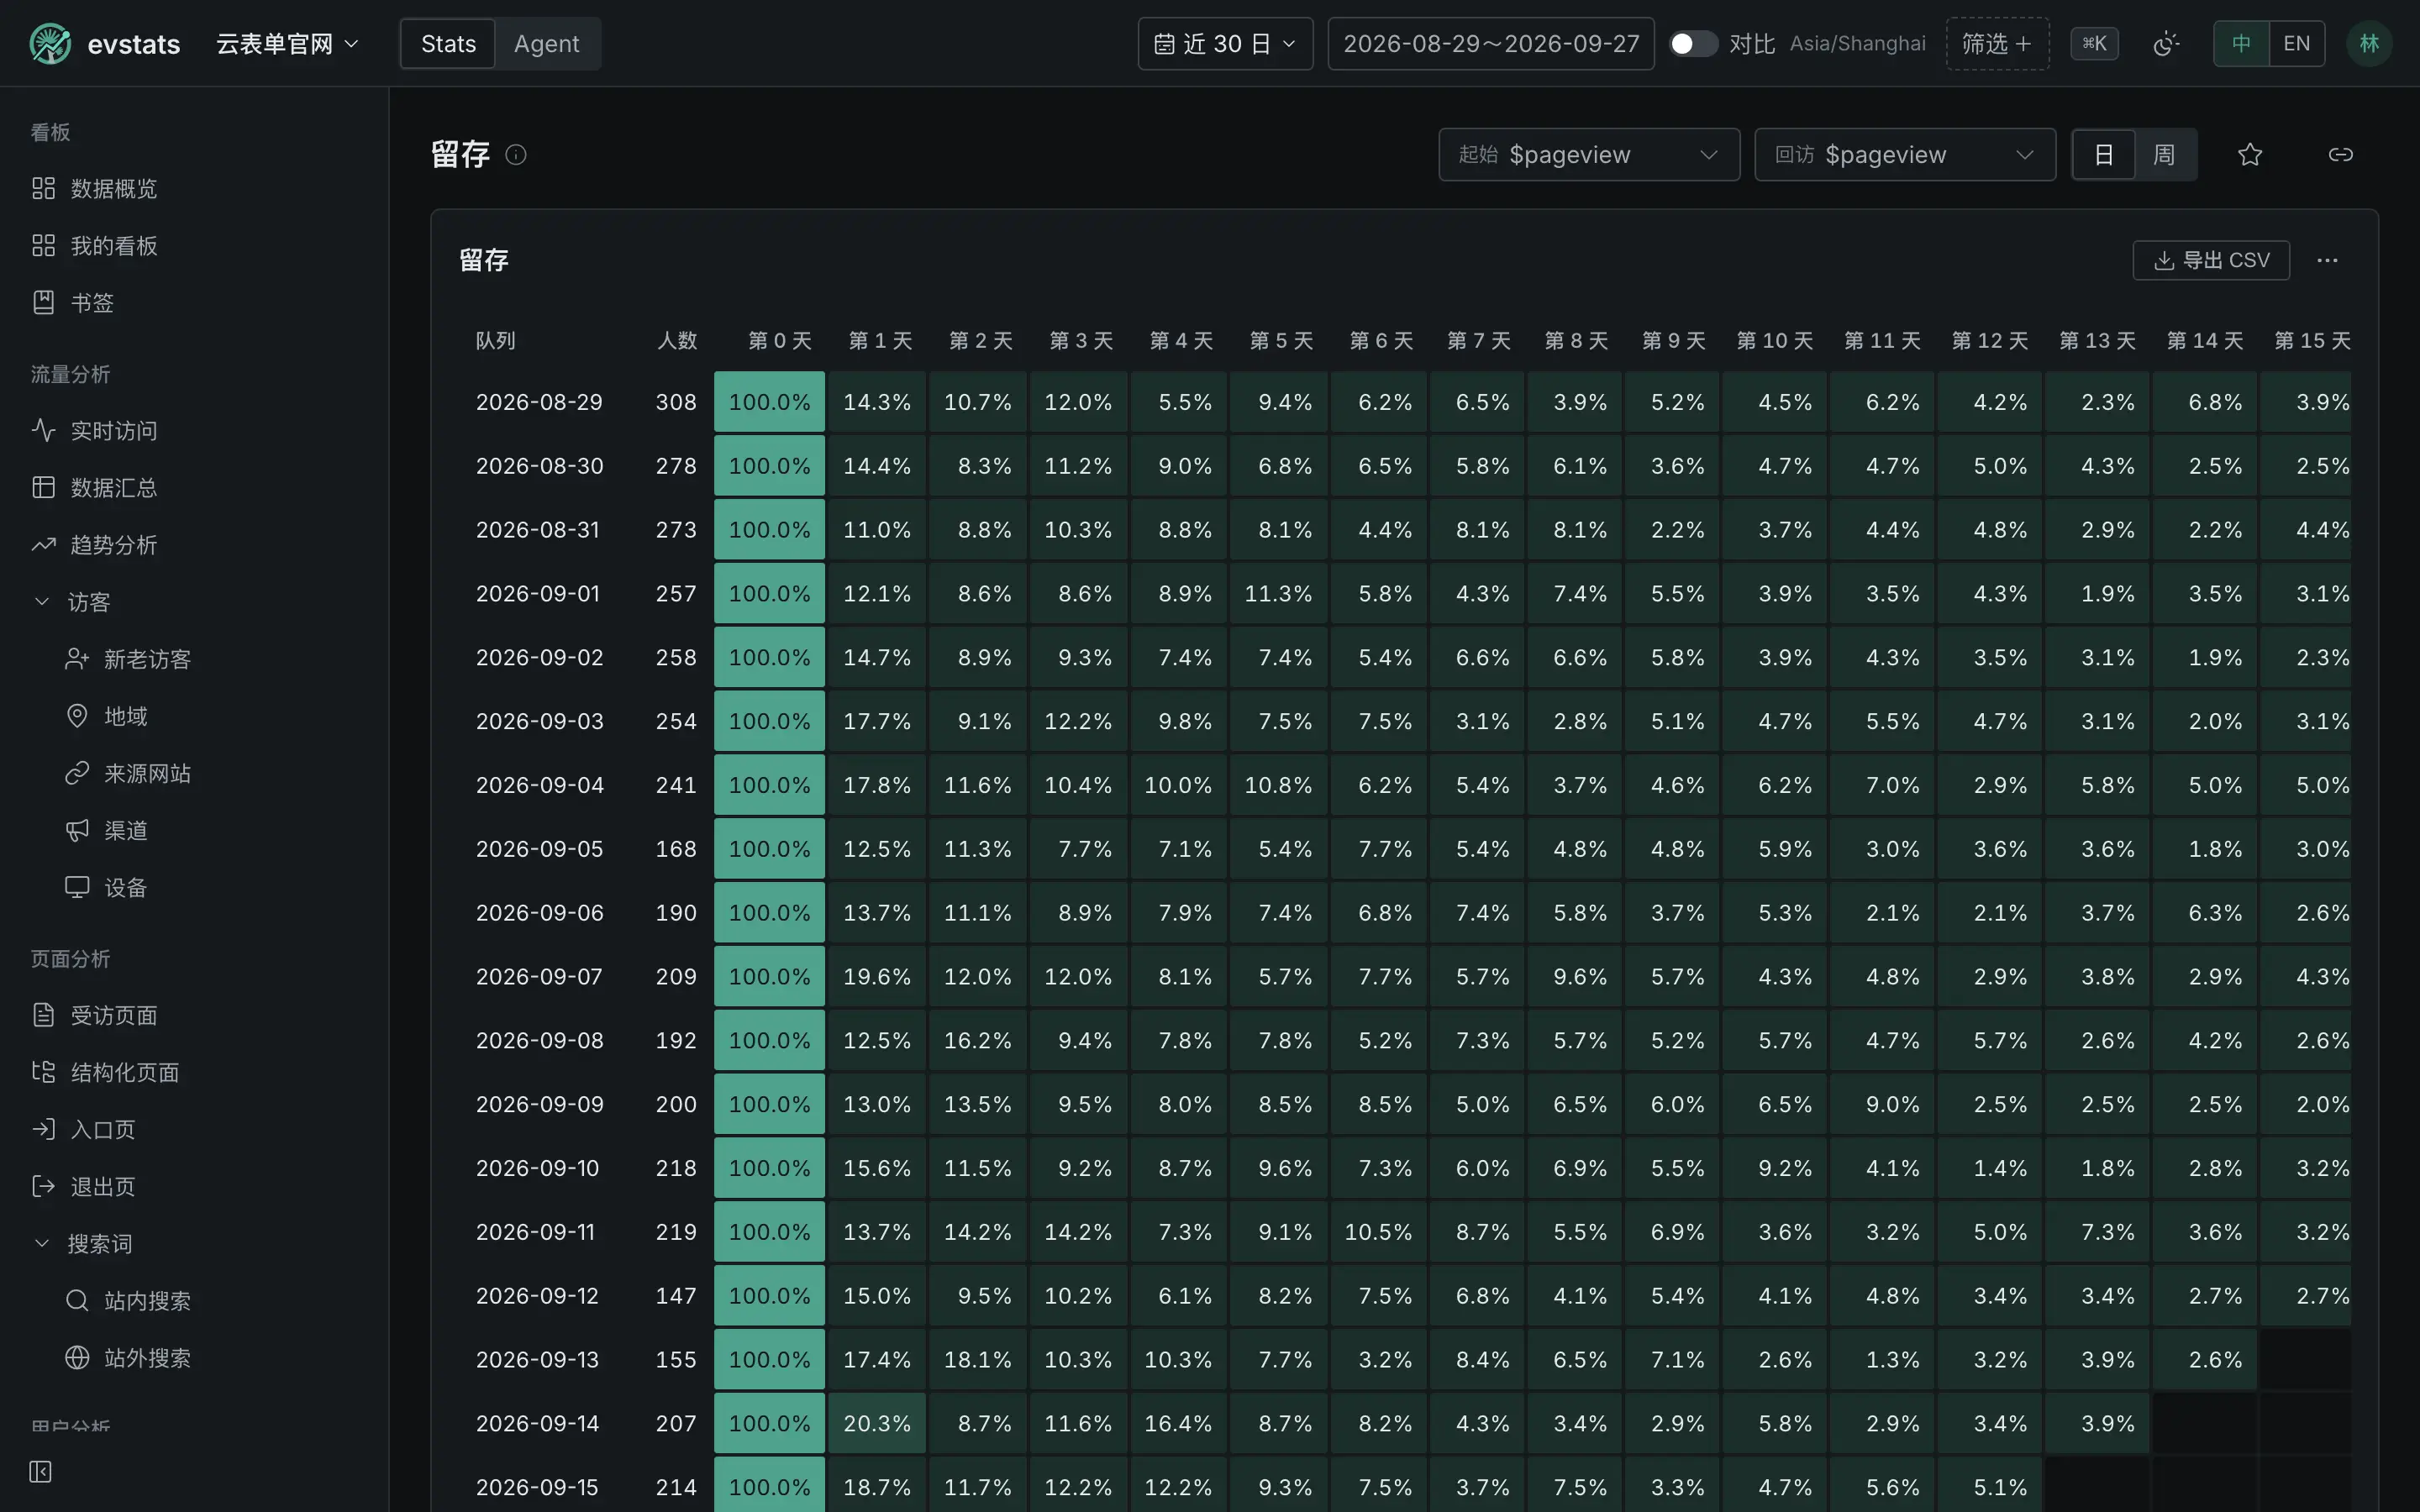Favorite this report with star icon

2250,154
